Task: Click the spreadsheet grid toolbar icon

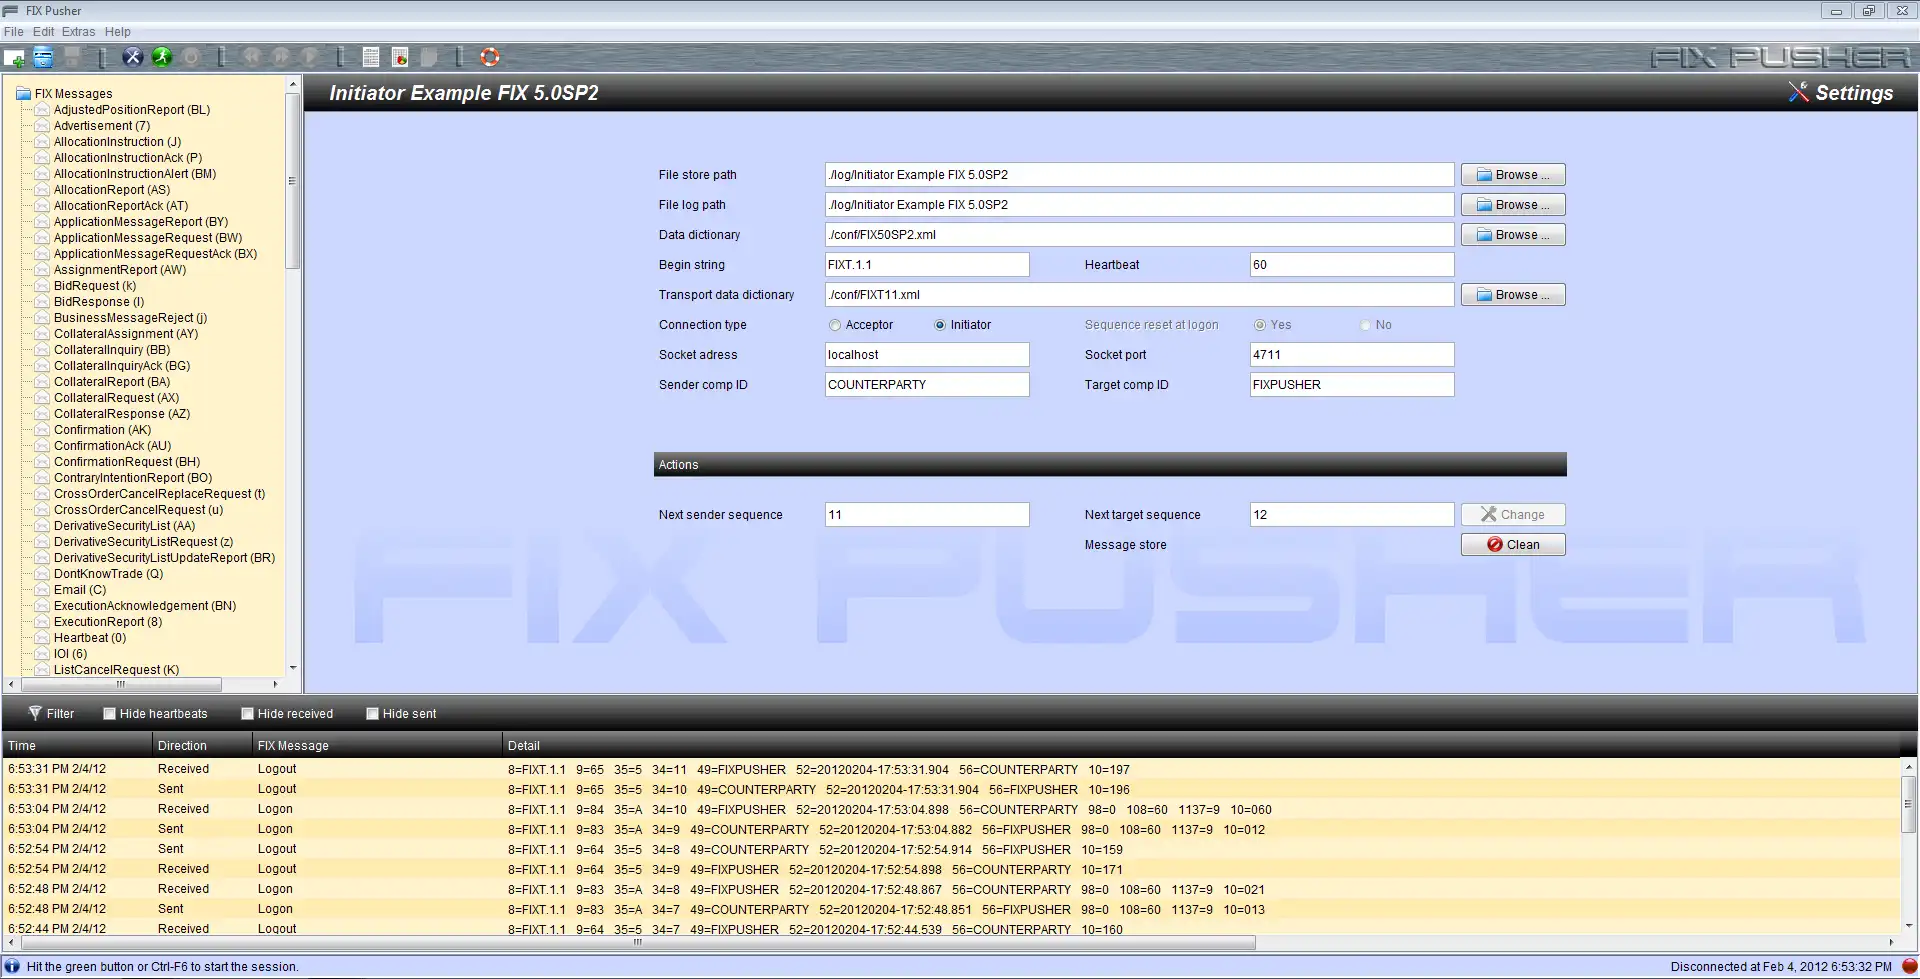Action: coord(371,57)
